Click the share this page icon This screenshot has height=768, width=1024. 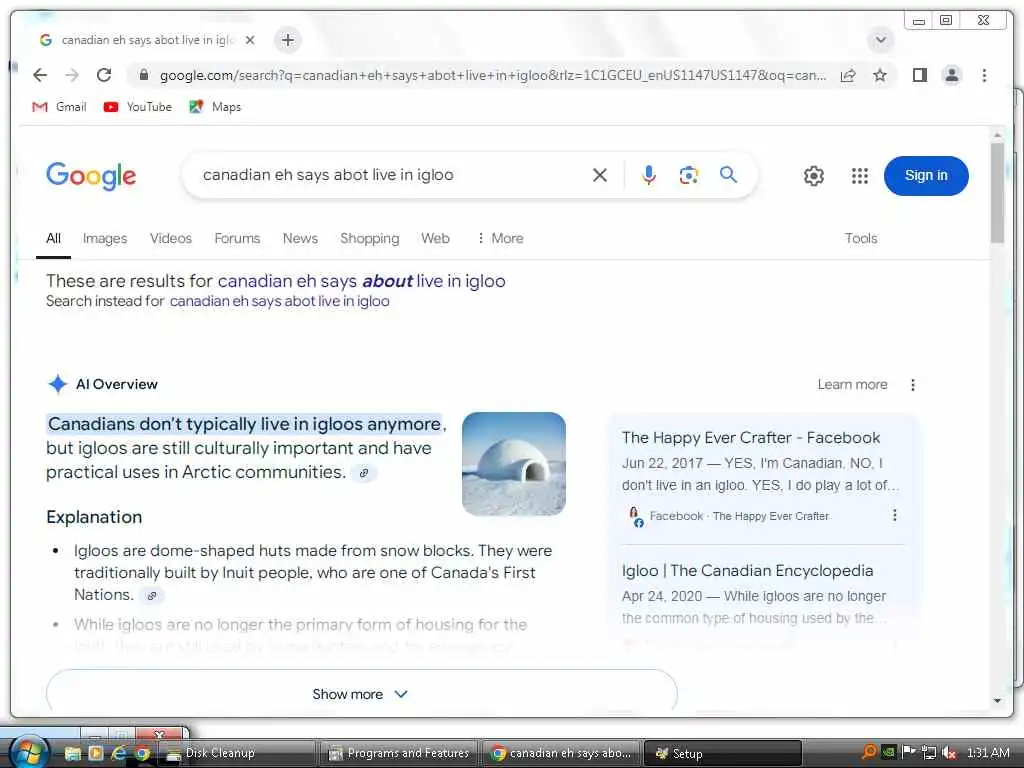(848, 75)
